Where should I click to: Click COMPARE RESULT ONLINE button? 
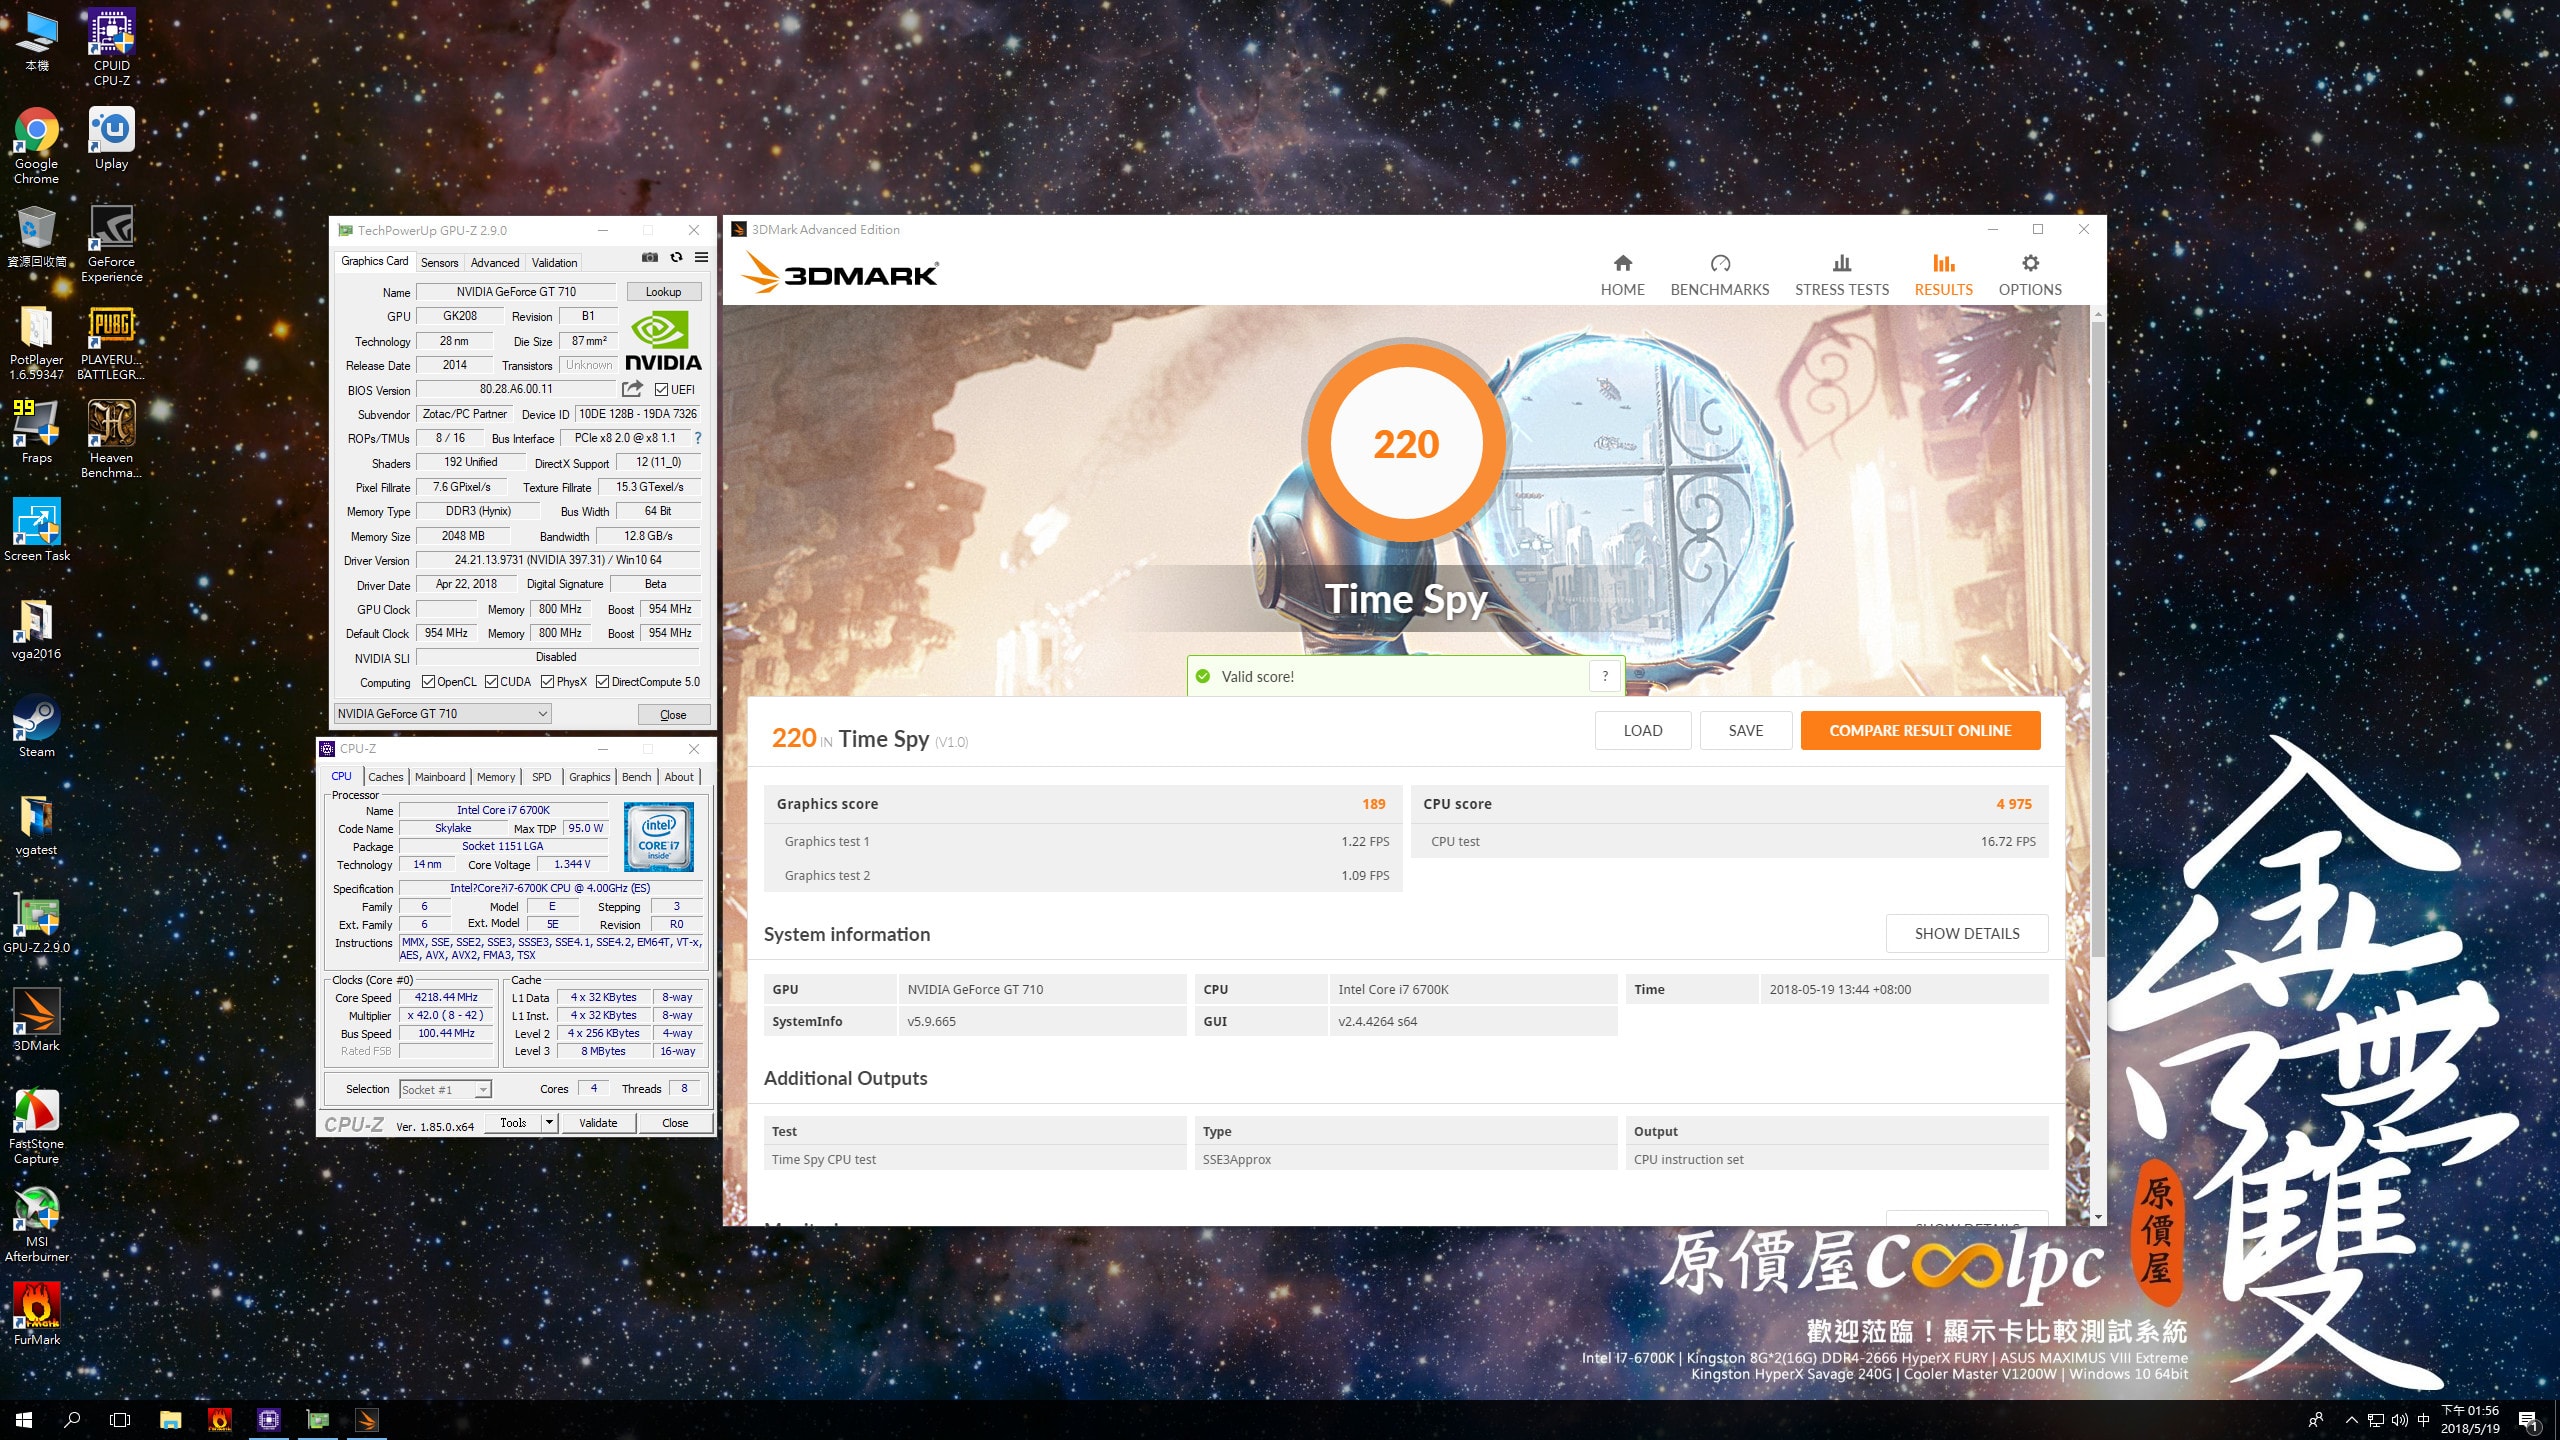tap(1920, 731)
